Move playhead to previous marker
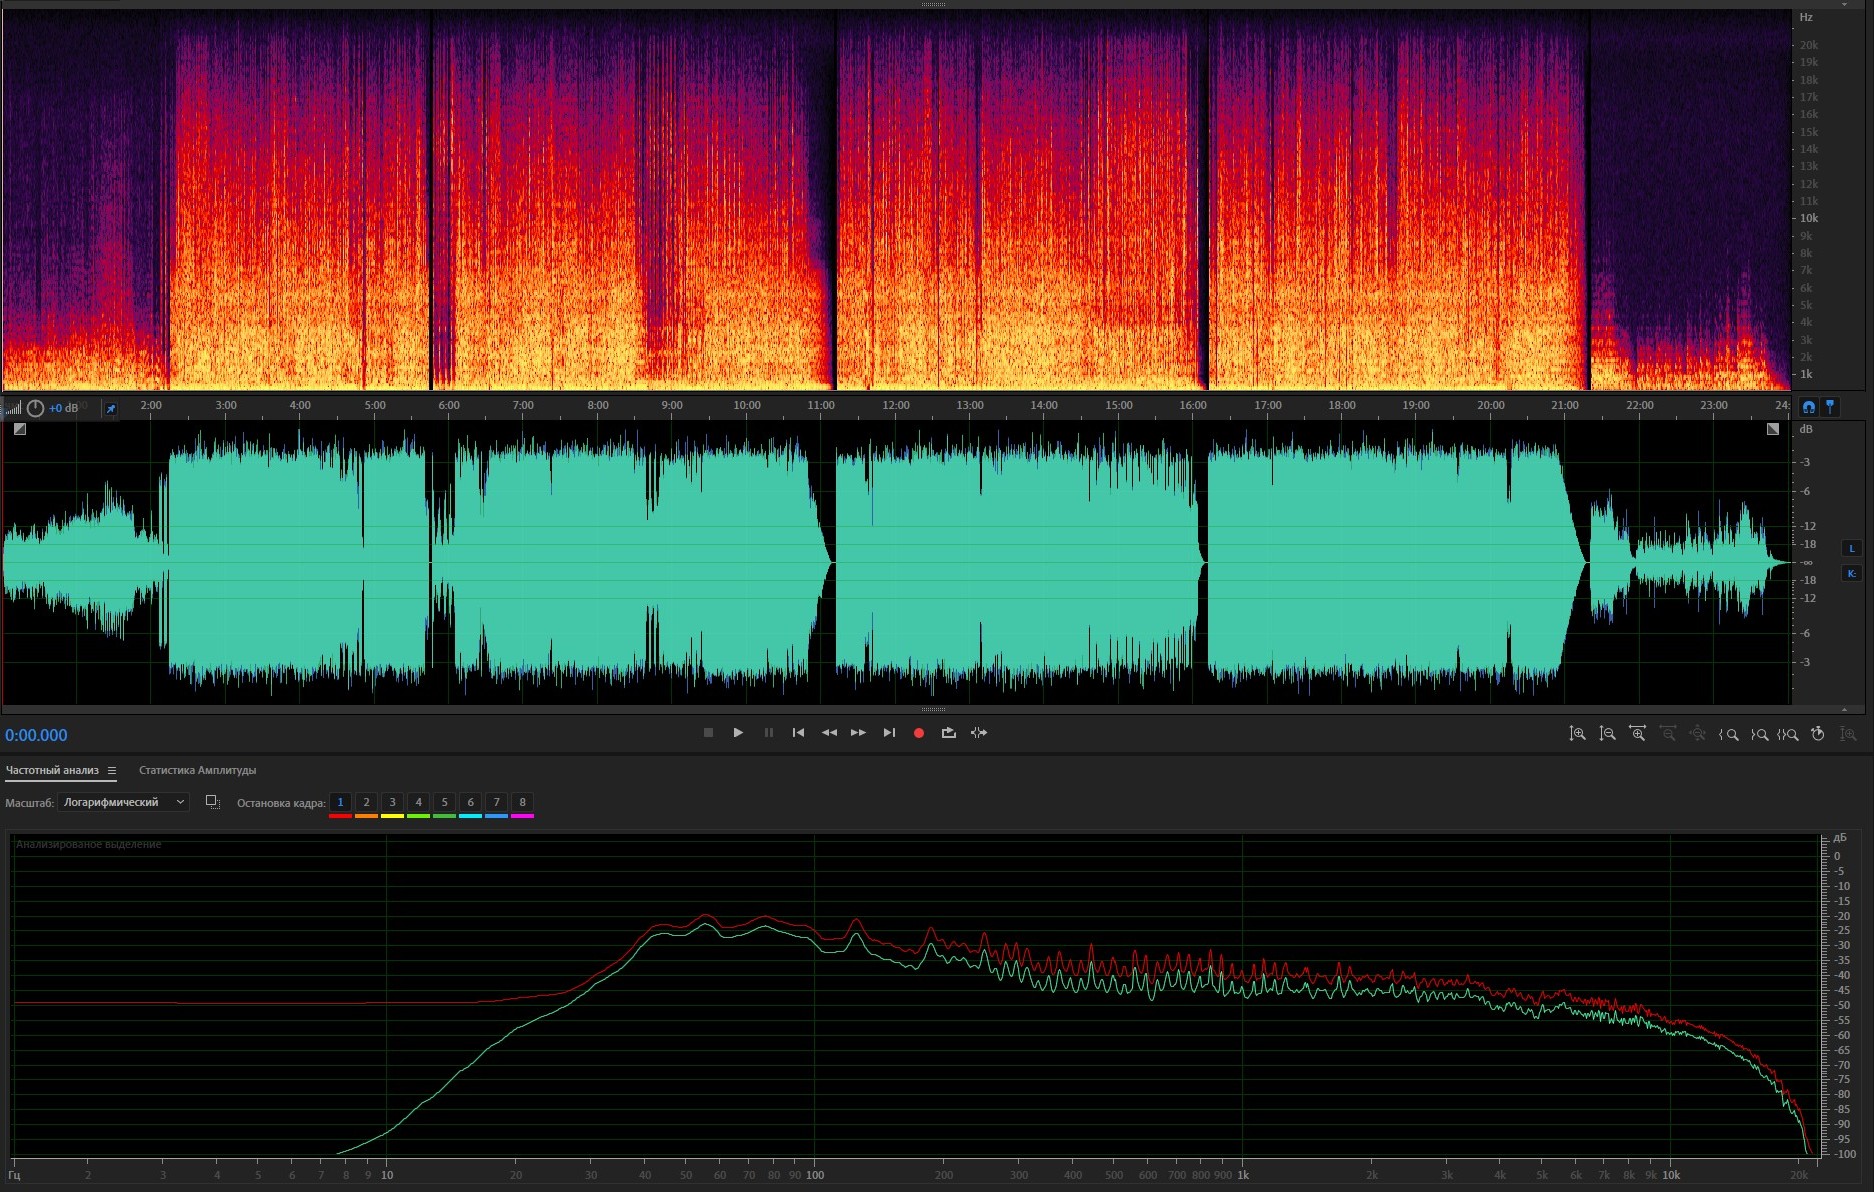The image size is (1874, 1192). point(798,733)
